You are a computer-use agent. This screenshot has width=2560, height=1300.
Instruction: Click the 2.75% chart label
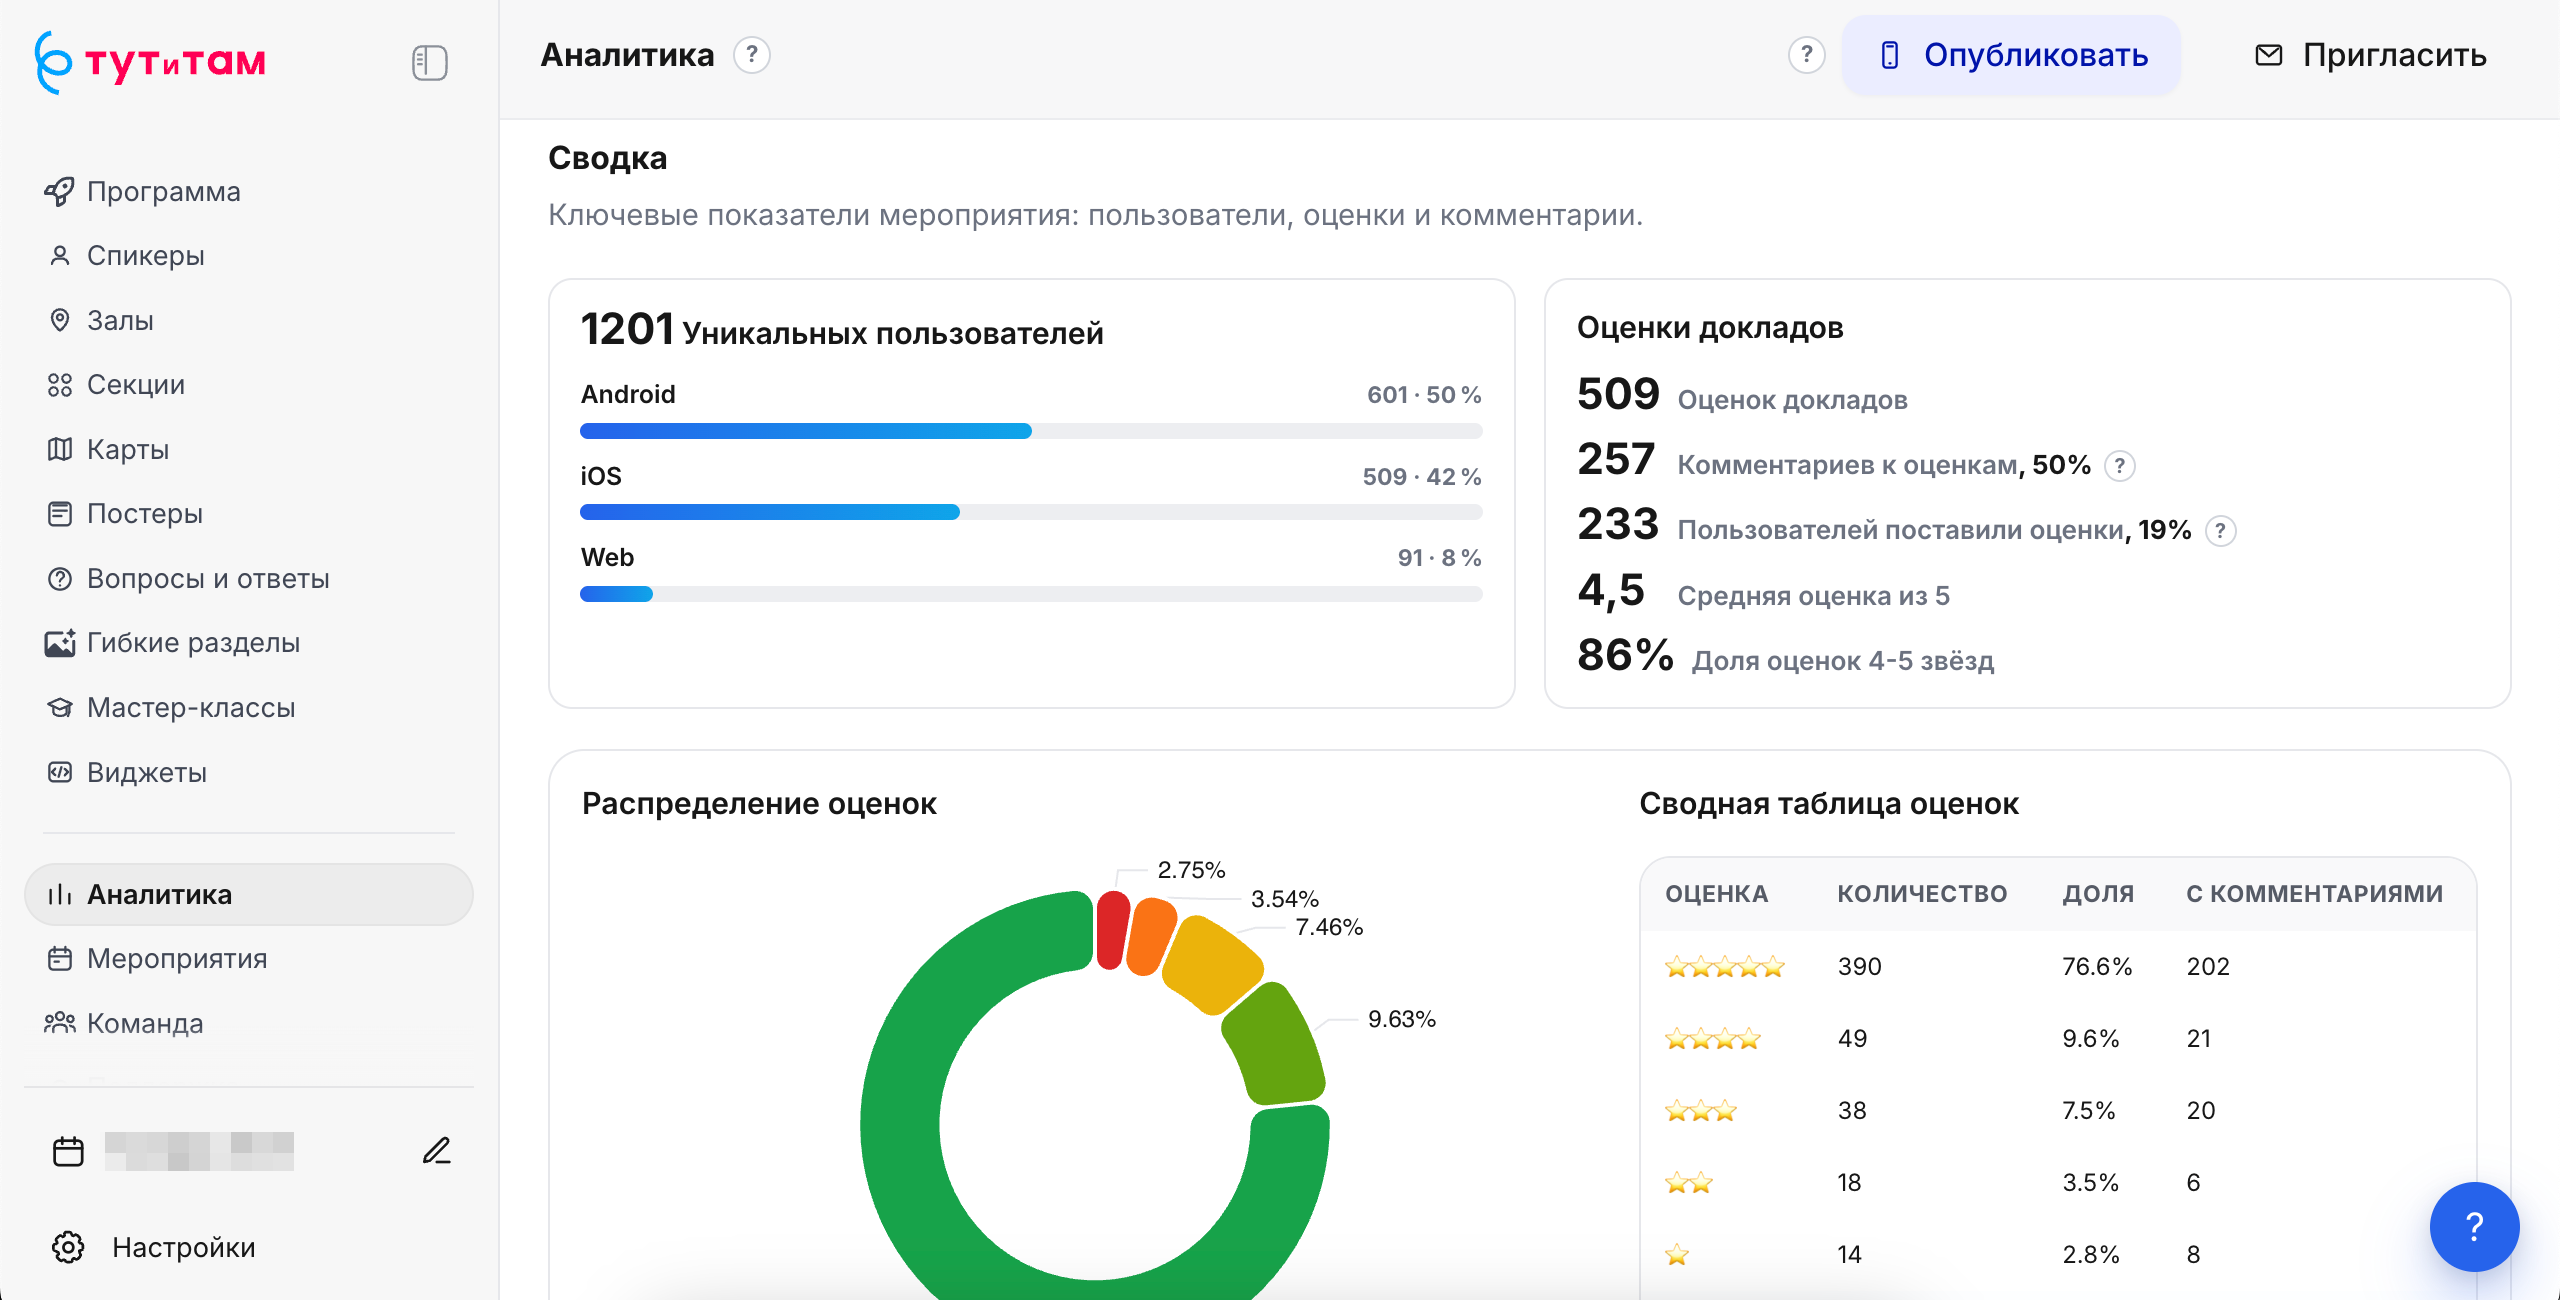pos(1191,870)
